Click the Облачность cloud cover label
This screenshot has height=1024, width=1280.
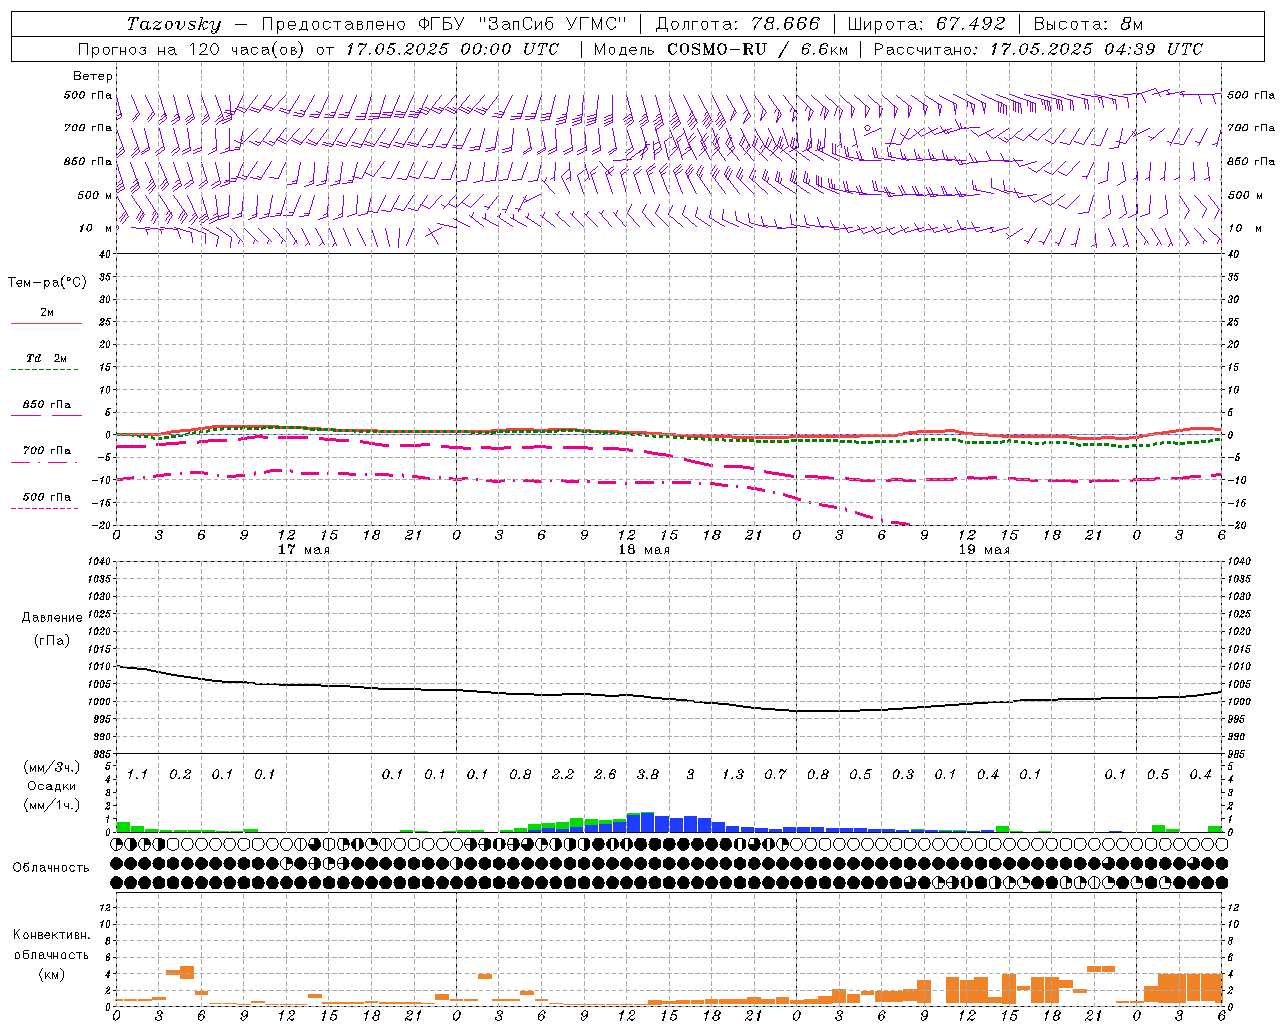tap(51, 868)
